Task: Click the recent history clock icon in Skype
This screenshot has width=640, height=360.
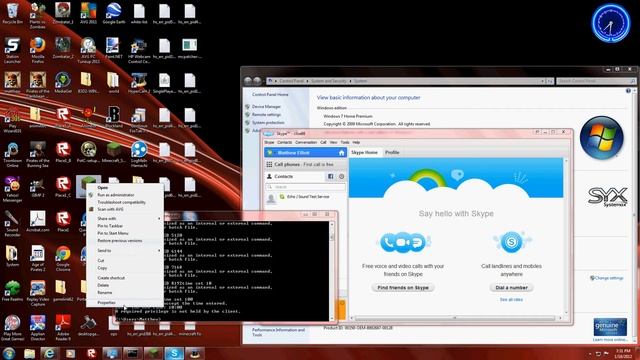Action: pos(341,176)
